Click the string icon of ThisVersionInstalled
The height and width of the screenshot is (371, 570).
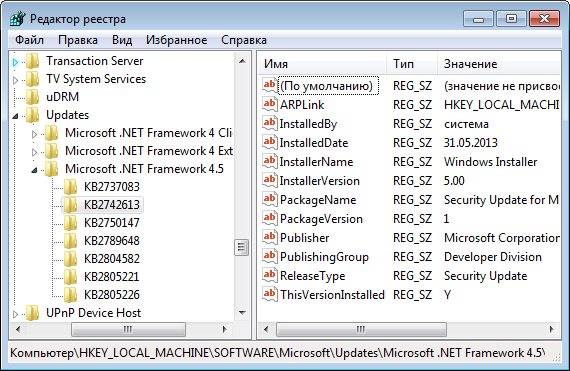click(269, 294)
